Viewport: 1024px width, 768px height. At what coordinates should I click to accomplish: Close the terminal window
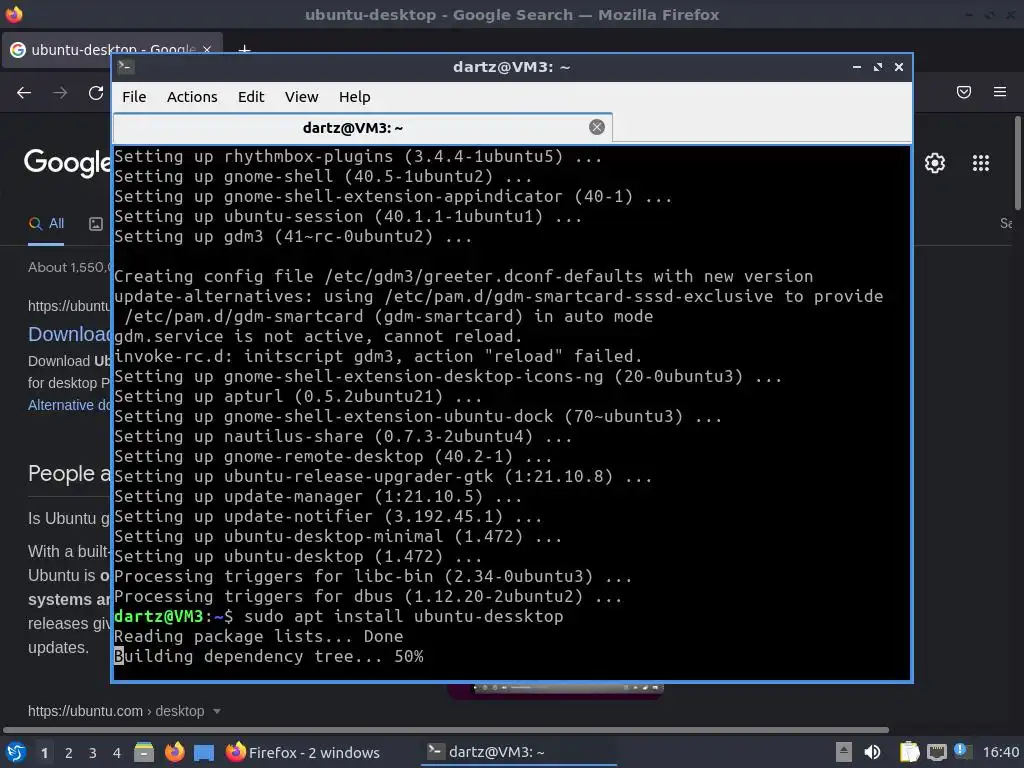click(x=899, y=67)
